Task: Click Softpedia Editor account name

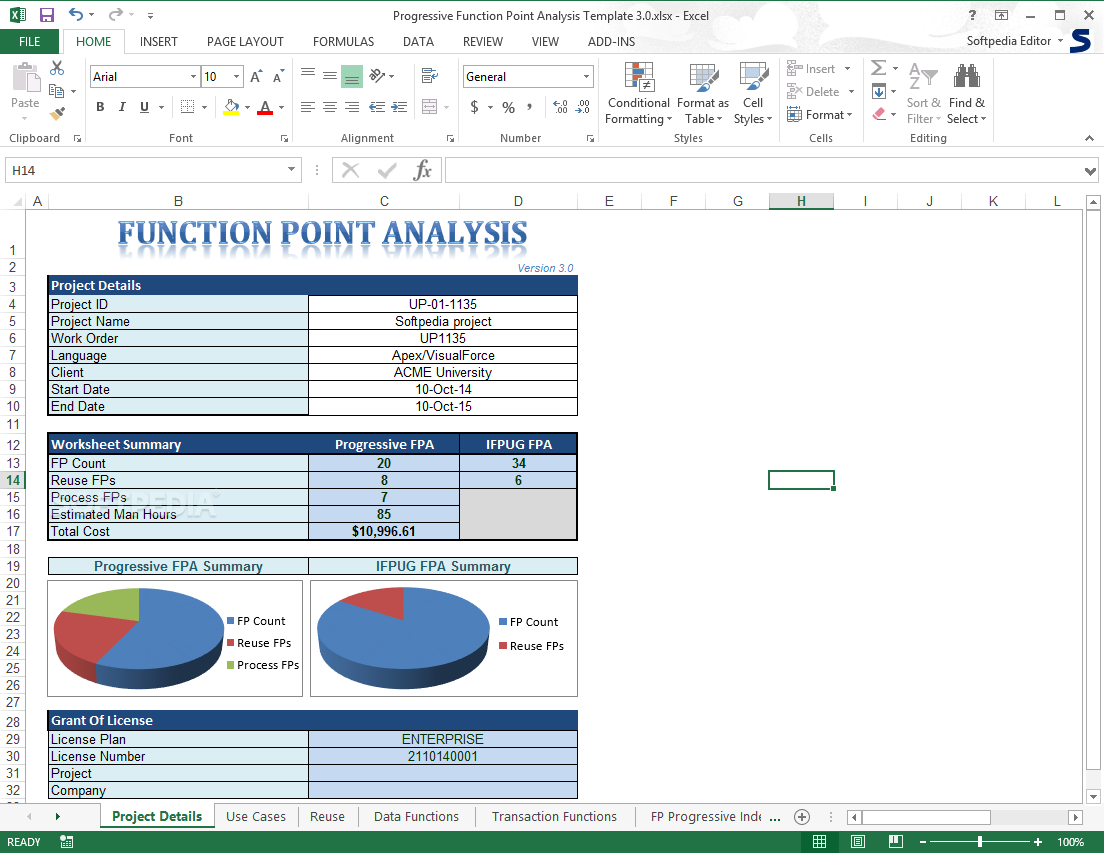Action: point(1008,41)
